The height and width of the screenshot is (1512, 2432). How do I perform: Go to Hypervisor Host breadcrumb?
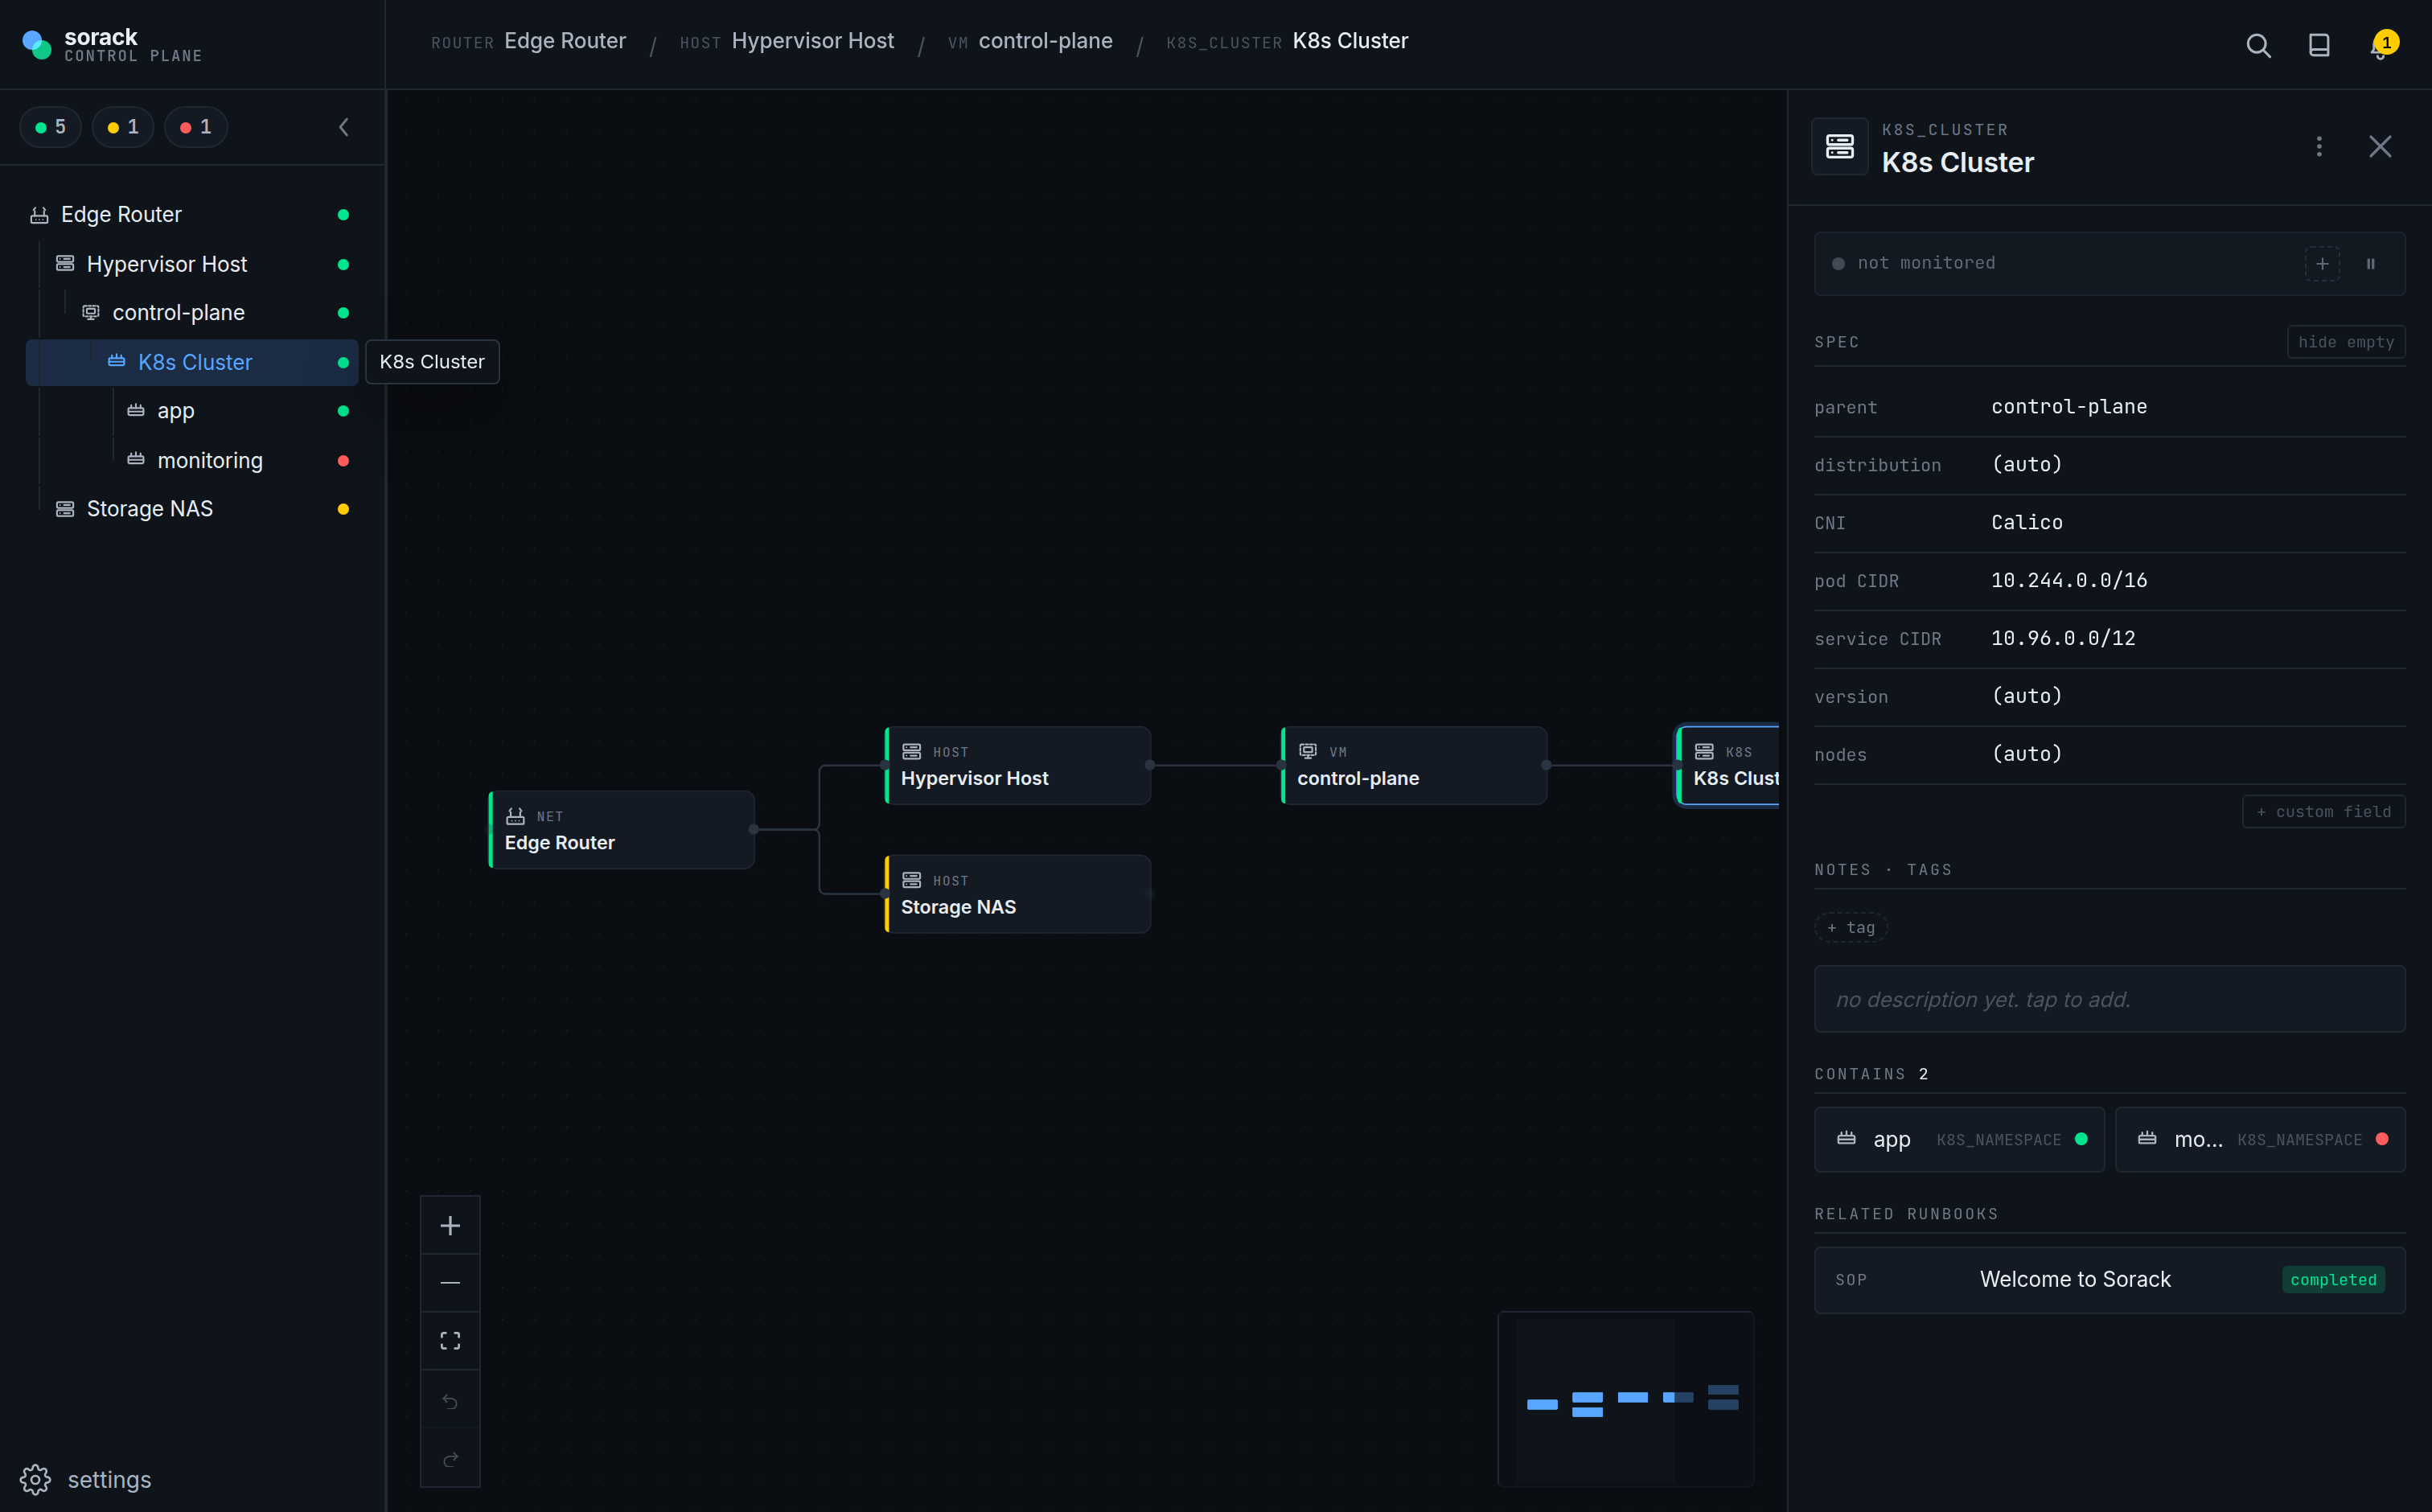point(813,41)
